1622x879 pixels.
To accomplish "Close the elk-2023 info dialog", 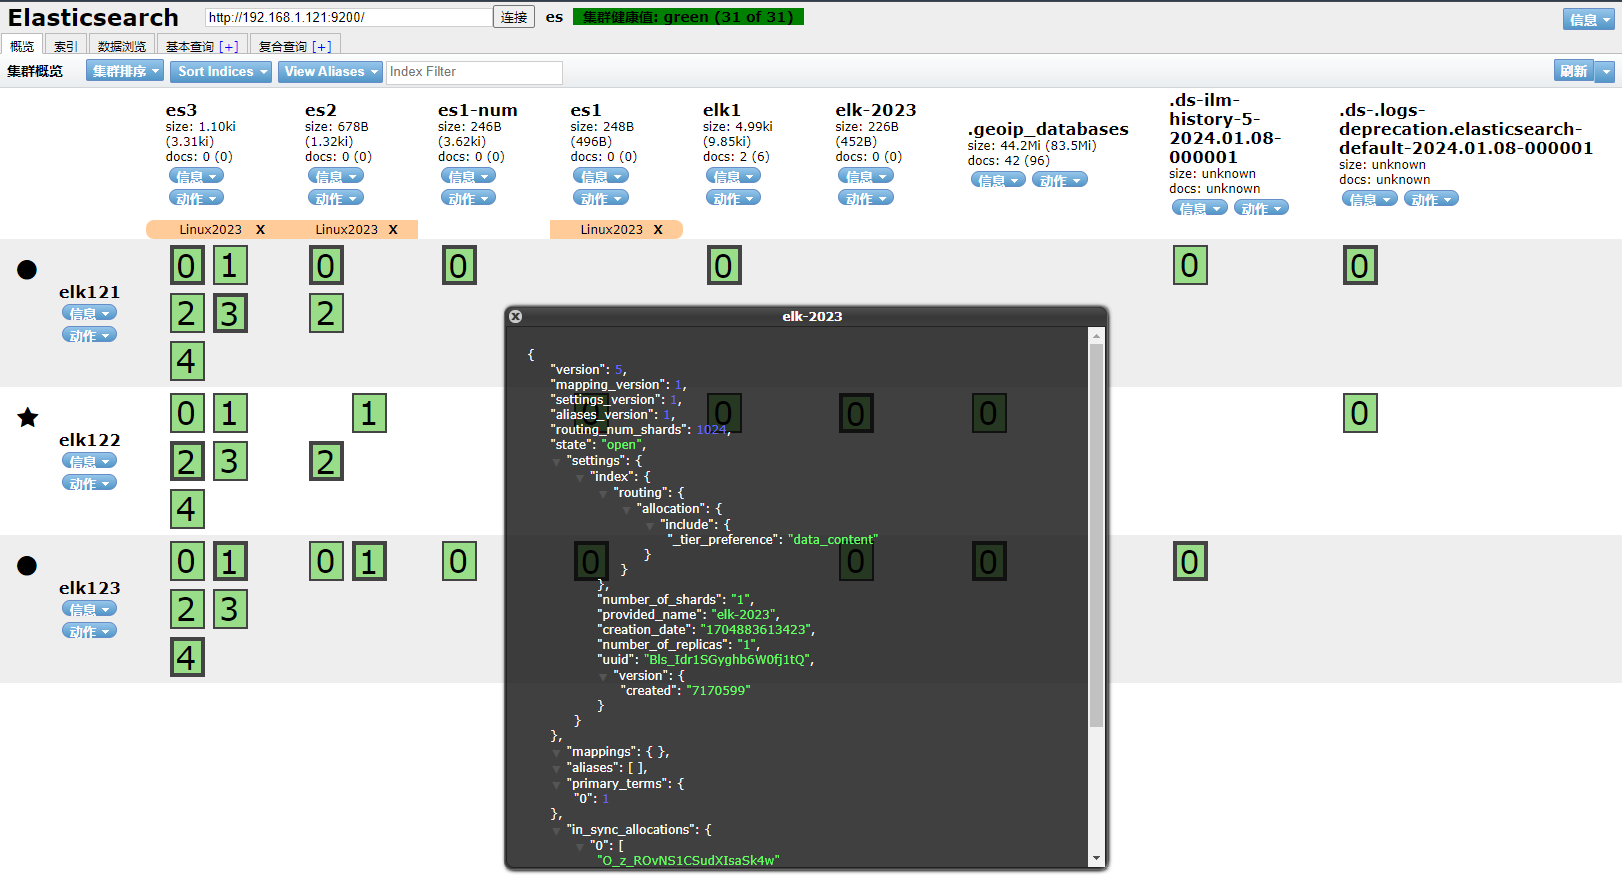I will coord(516,316).
